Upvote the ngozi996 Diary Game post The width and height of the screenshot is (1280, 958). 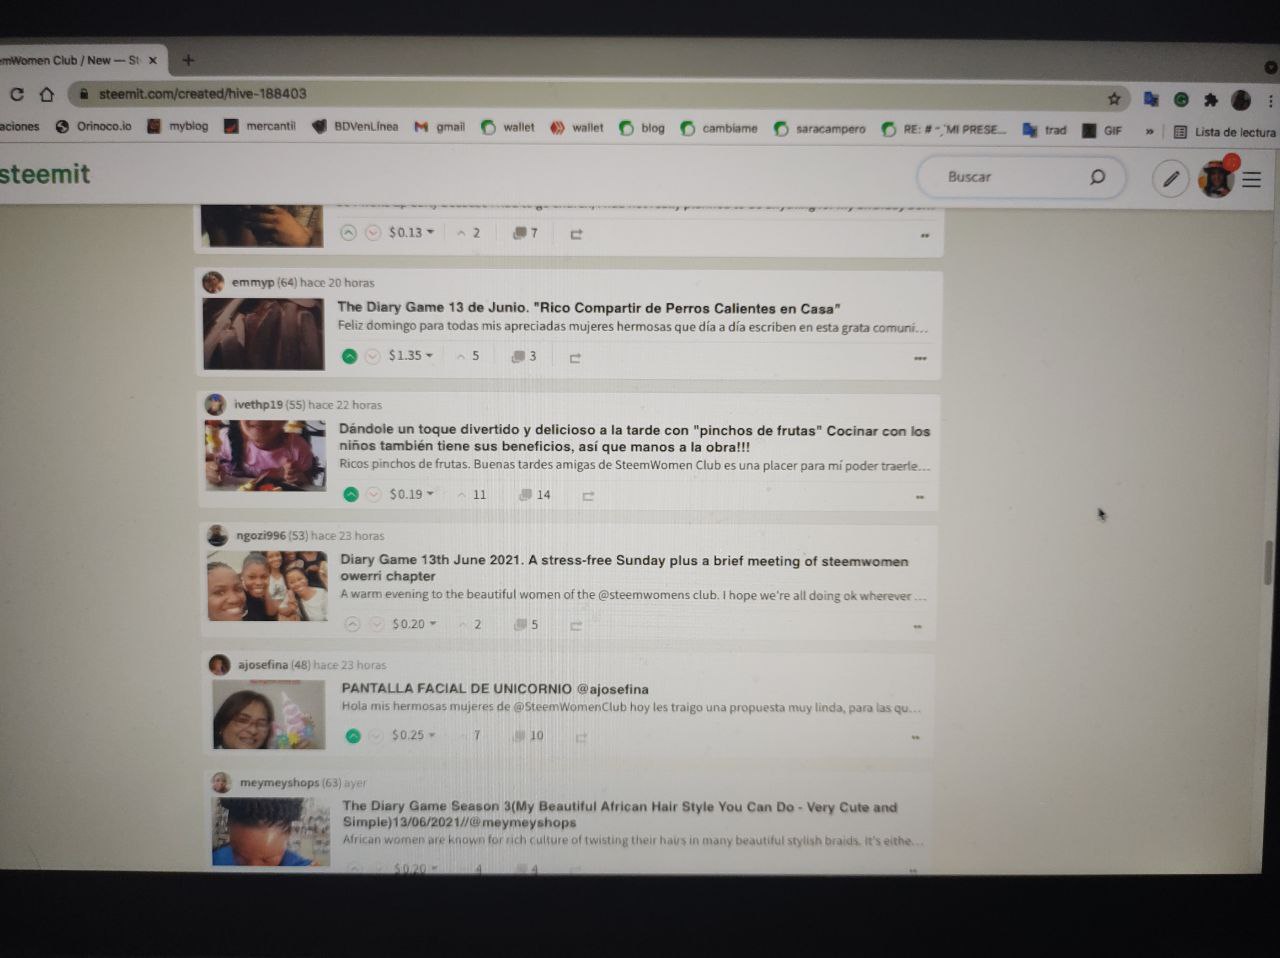[x=352, y=624]
